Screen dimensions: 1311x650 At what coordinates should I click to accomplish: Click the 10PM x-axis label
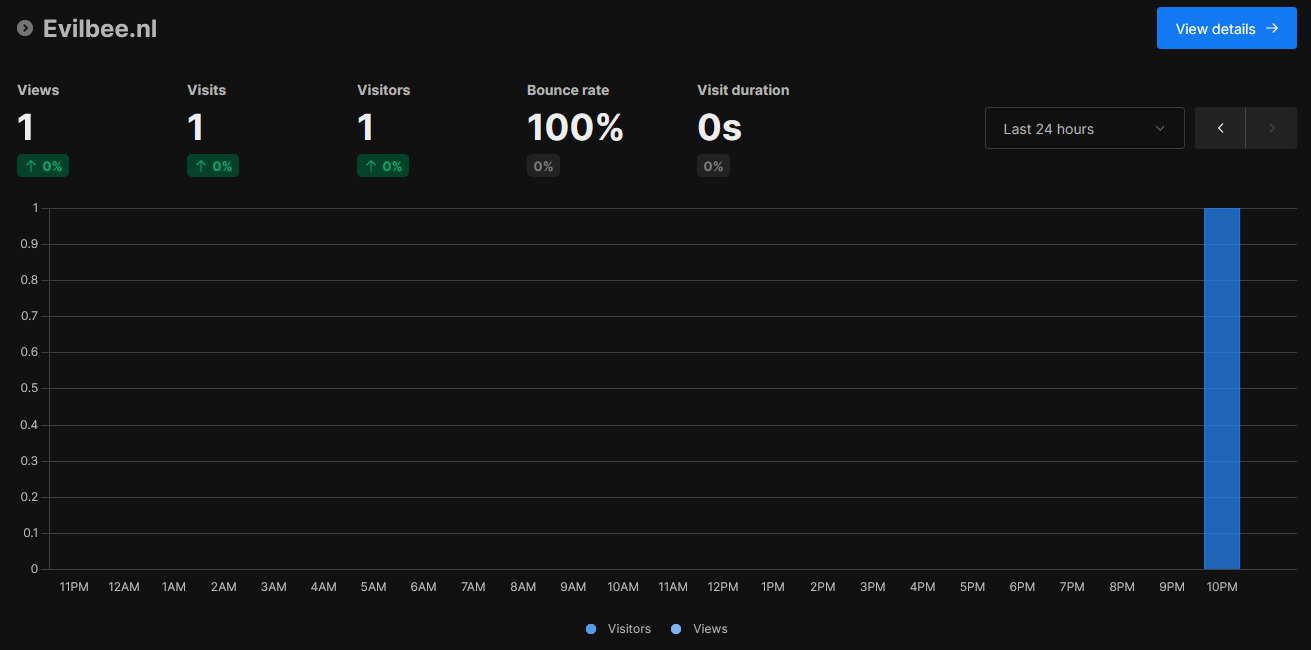click(1222, 587)
